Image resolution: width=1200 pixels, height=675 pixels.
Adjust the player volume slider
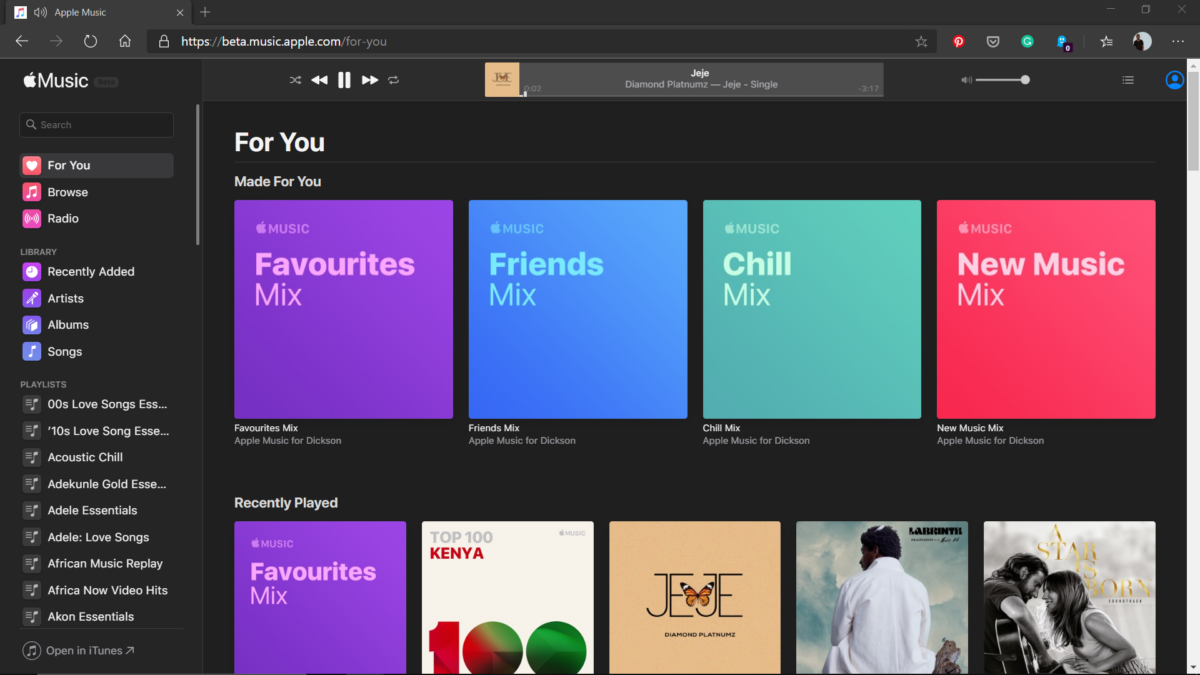(1003, 80)
